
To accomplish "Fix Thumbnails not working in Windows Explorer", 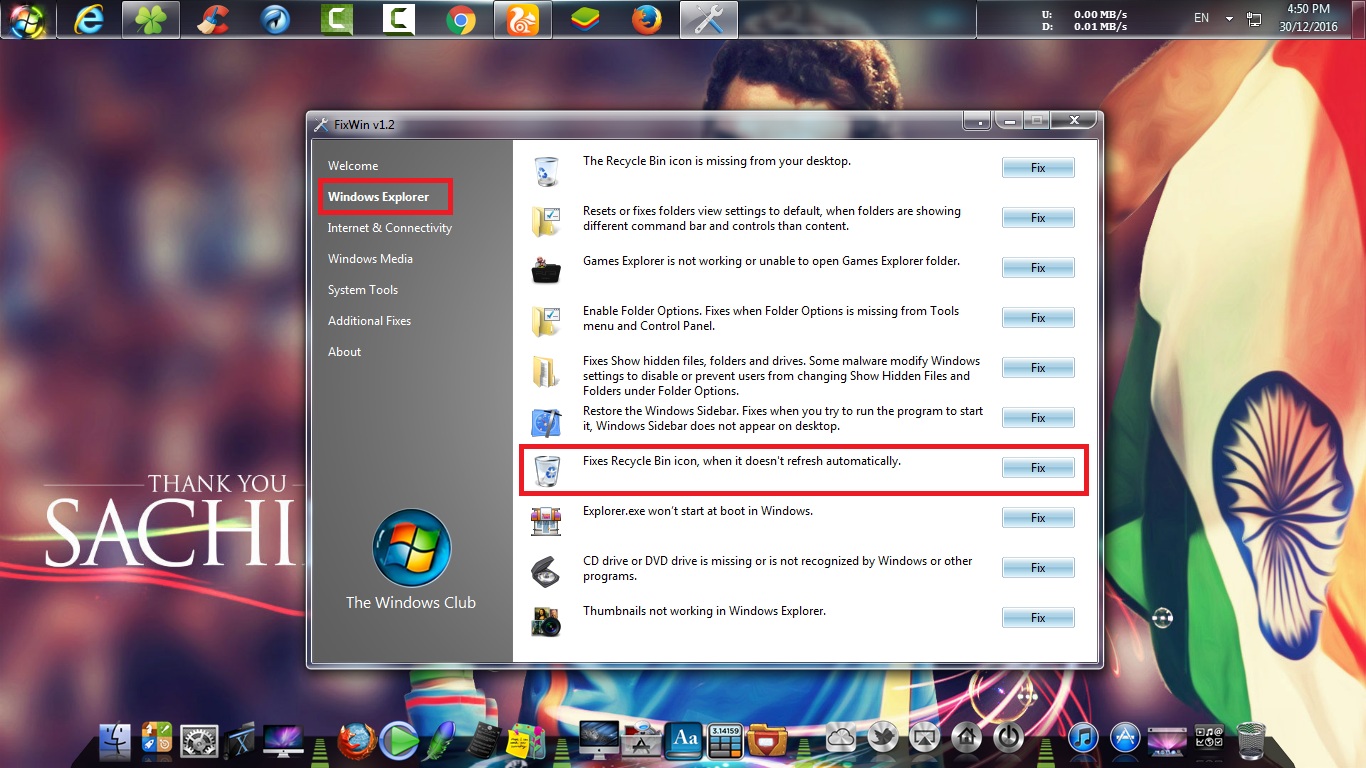I will pyautogui.click(x=1038, y=618).
